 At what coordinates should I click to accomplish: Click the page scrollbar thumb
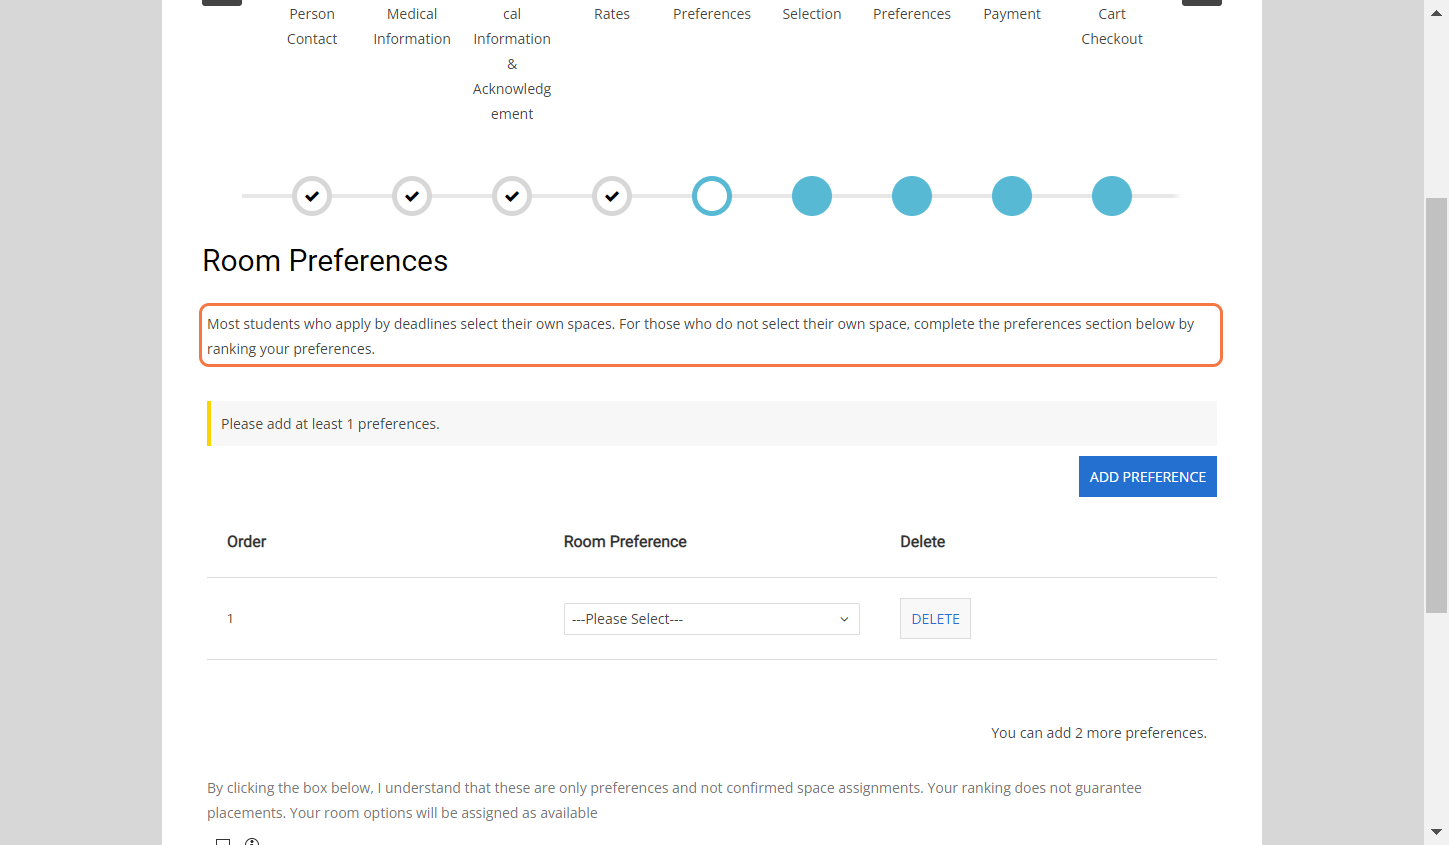(1436, 405)
